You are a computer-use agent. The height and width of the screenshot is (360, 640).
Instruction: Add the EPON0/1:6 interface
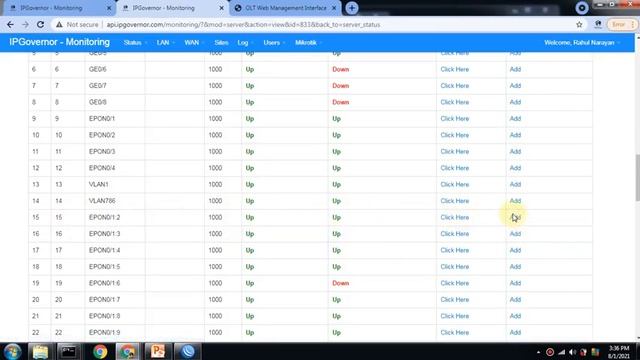515,283
